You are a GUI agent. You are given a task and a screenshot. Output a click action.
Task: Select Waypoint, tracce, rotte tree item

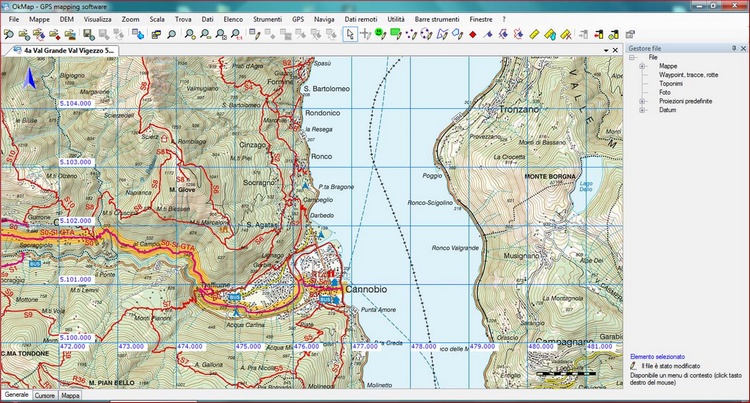(x=688, y=75)
